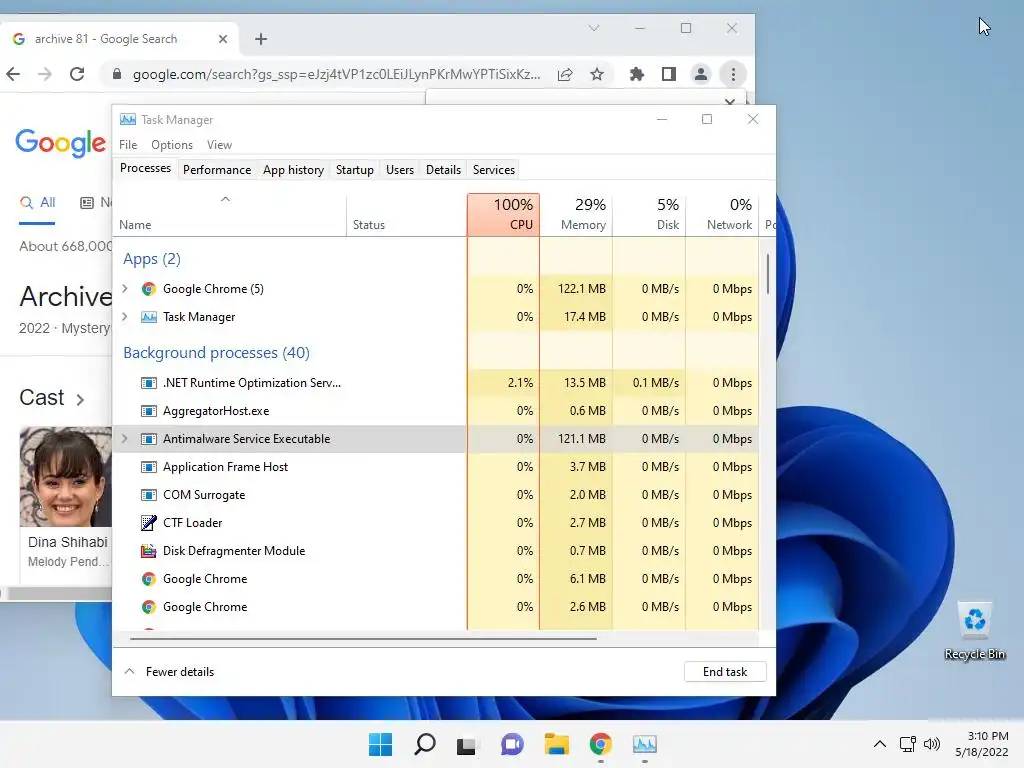Open Chrome extensions puzzle icon
Image resolution: width=1024 pixels, height=768 pixels.
[637, 74]
